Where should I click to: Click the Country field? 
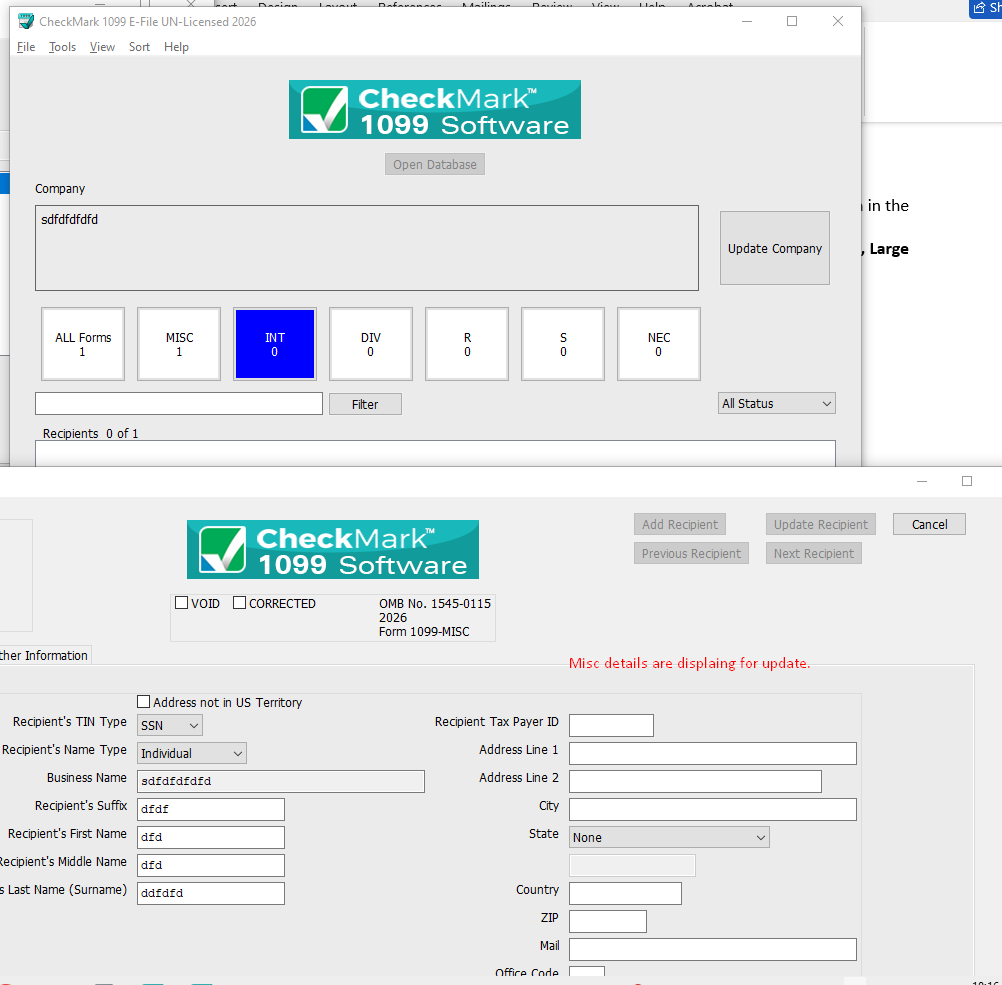click(625, 893)
